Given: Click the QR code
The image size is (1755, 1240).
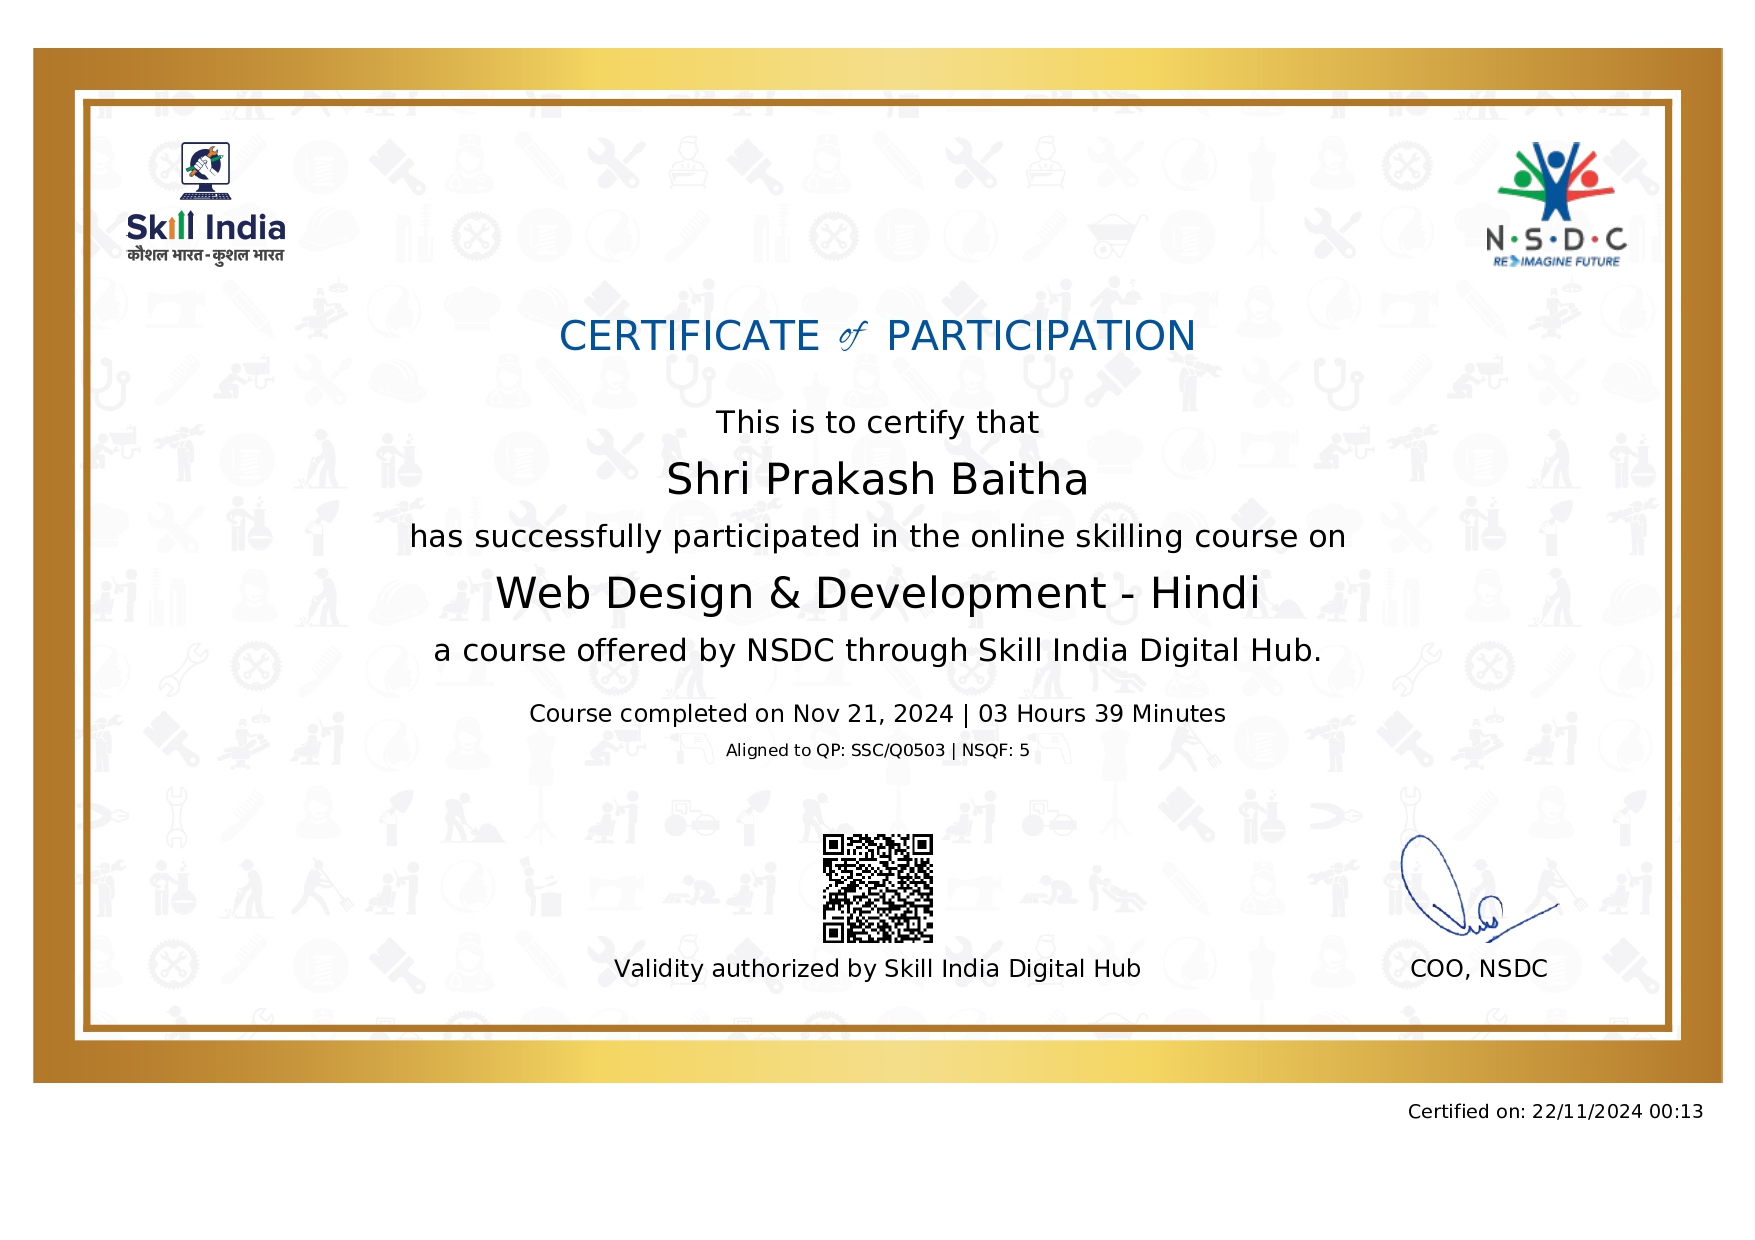Looking at the screenshot, I should (x=878, y=888).
